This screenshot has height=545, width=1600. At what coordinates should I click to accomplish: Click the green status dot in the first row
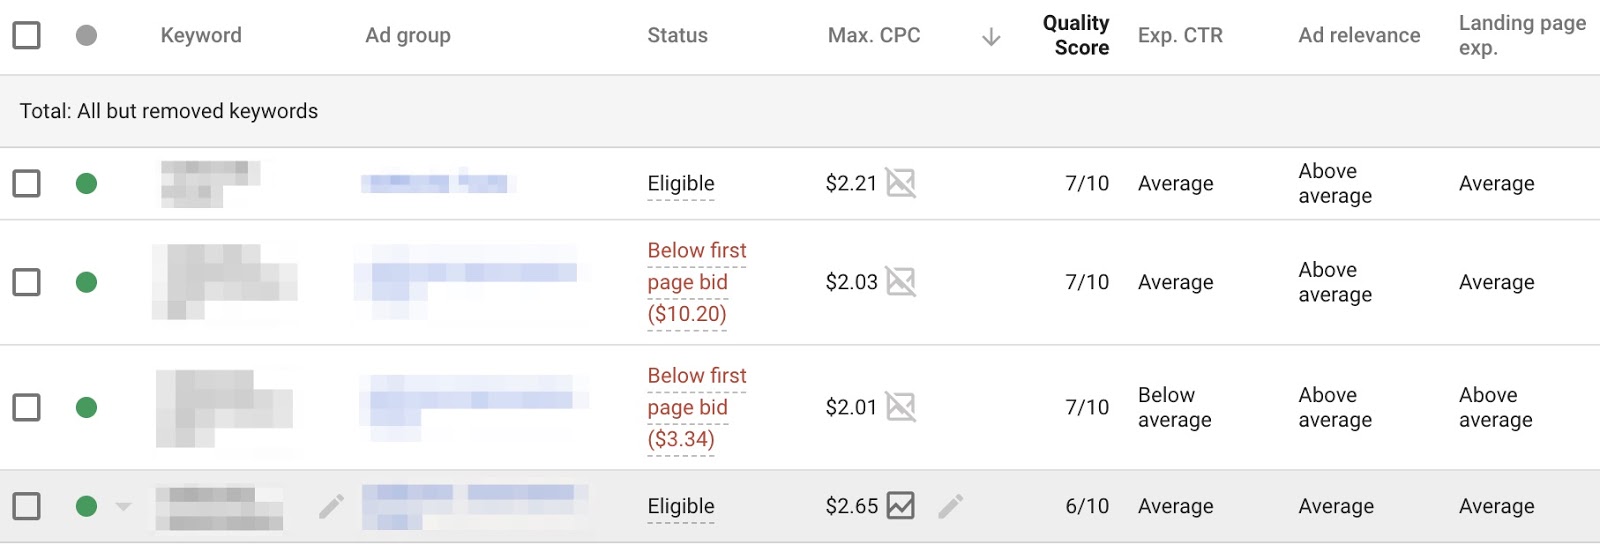87,183
